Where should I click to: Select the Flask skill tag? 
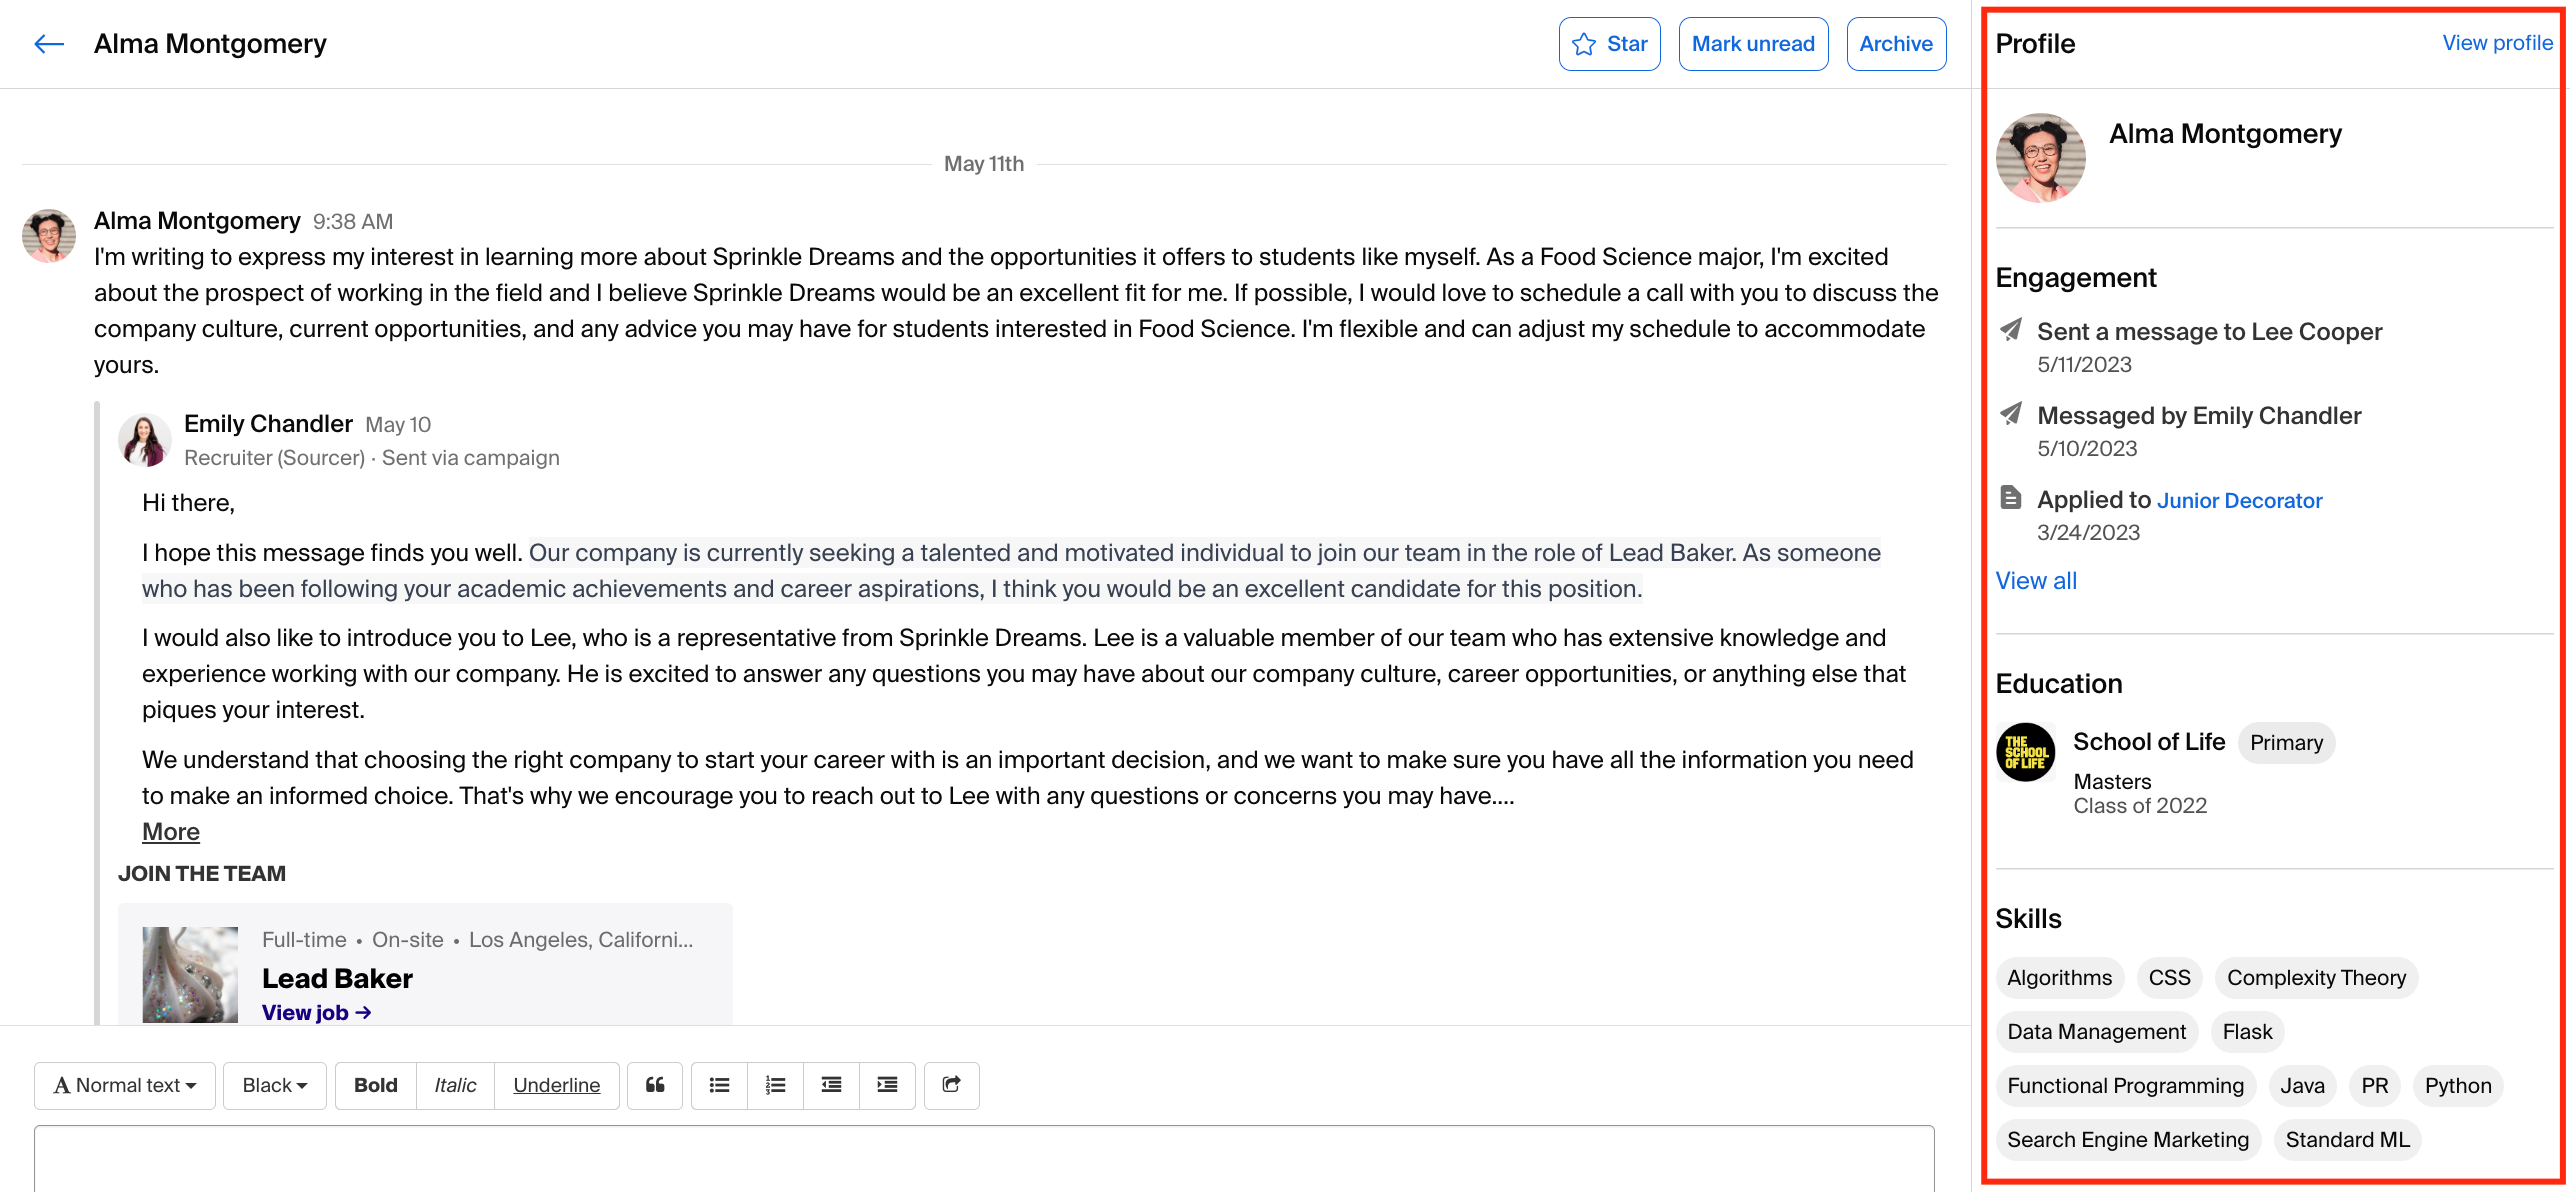pyautogui.click(x=2247, y=1032)
